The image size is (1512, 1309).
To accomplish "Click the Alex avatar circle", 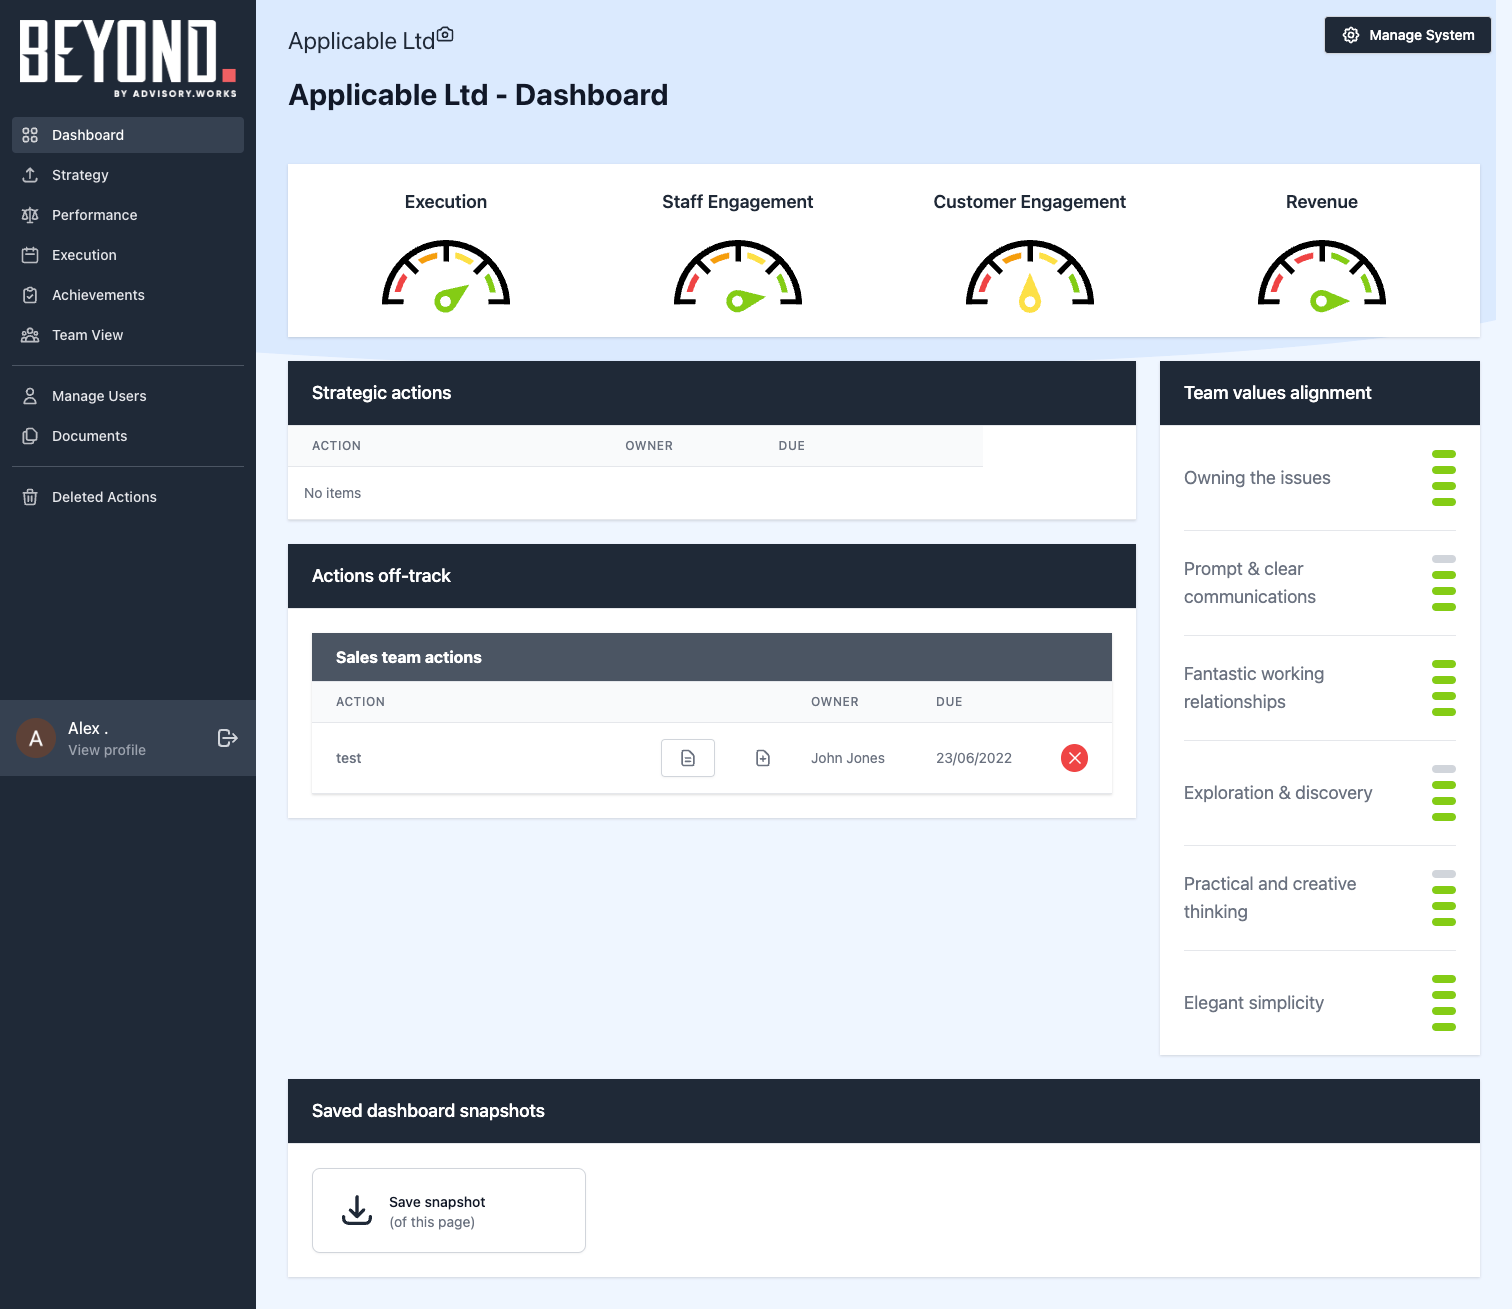I will 36,738.
